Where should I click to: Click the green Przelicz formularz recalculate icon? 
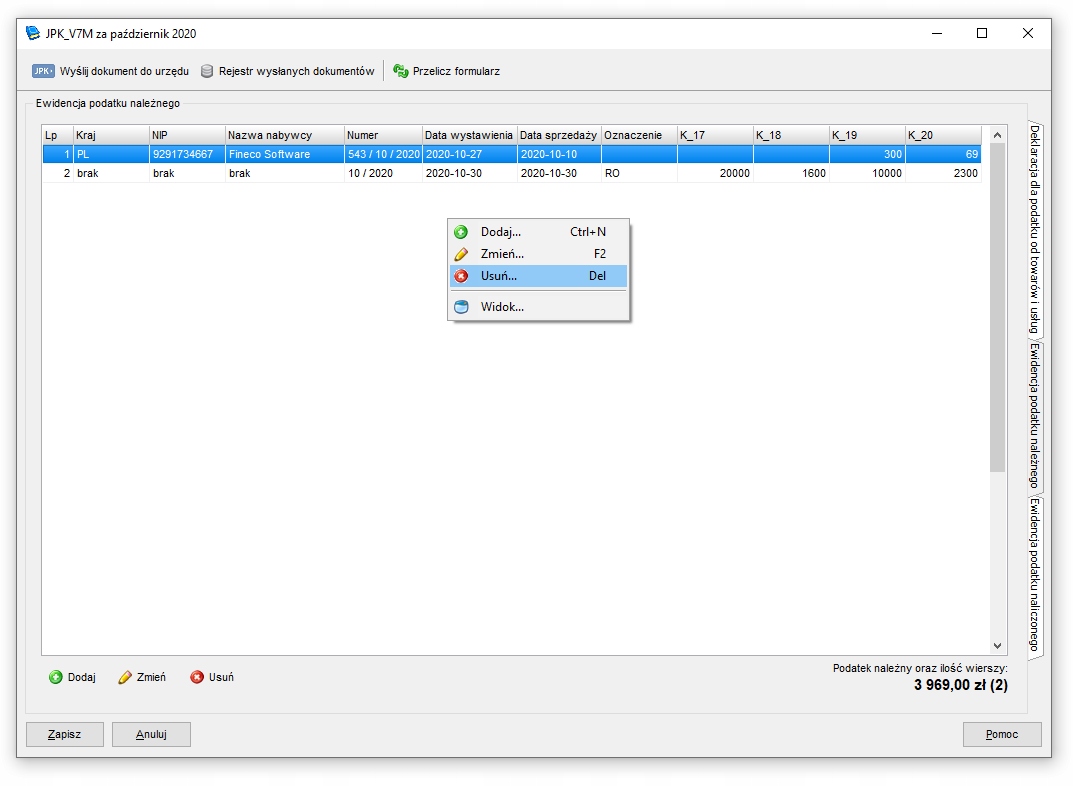(401, 71)
